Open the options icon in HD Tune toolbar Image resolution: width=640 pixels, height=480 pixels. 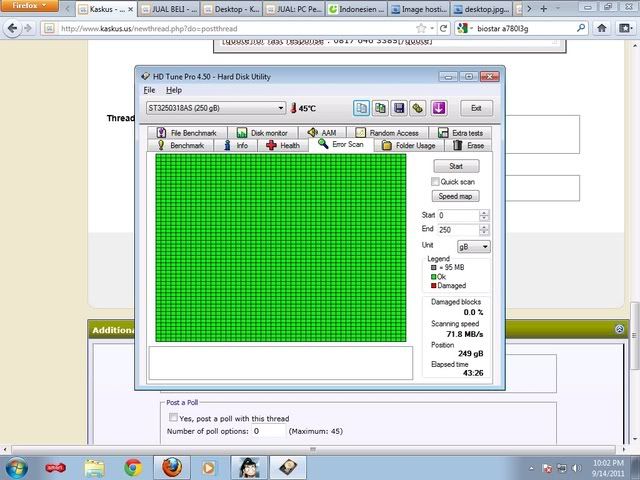pos(418,108)
